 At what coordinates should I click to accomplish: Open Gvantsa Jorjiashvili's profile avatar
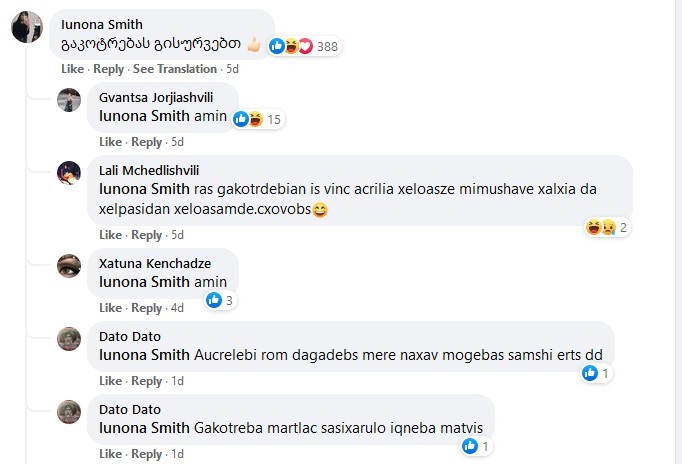tap(69, 100)
